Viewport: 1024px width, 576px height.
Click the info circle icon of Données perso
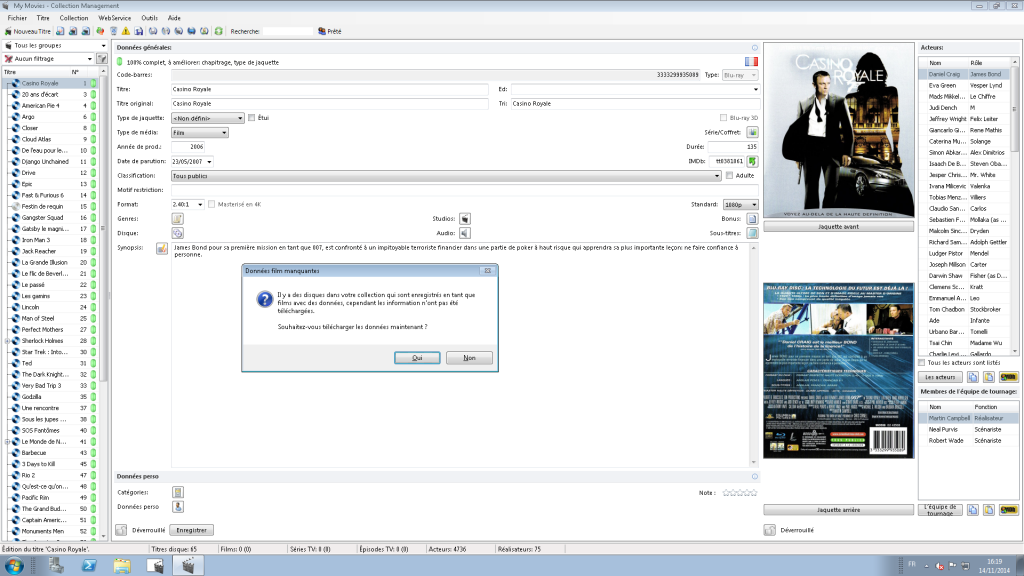(x=754, y=477)
